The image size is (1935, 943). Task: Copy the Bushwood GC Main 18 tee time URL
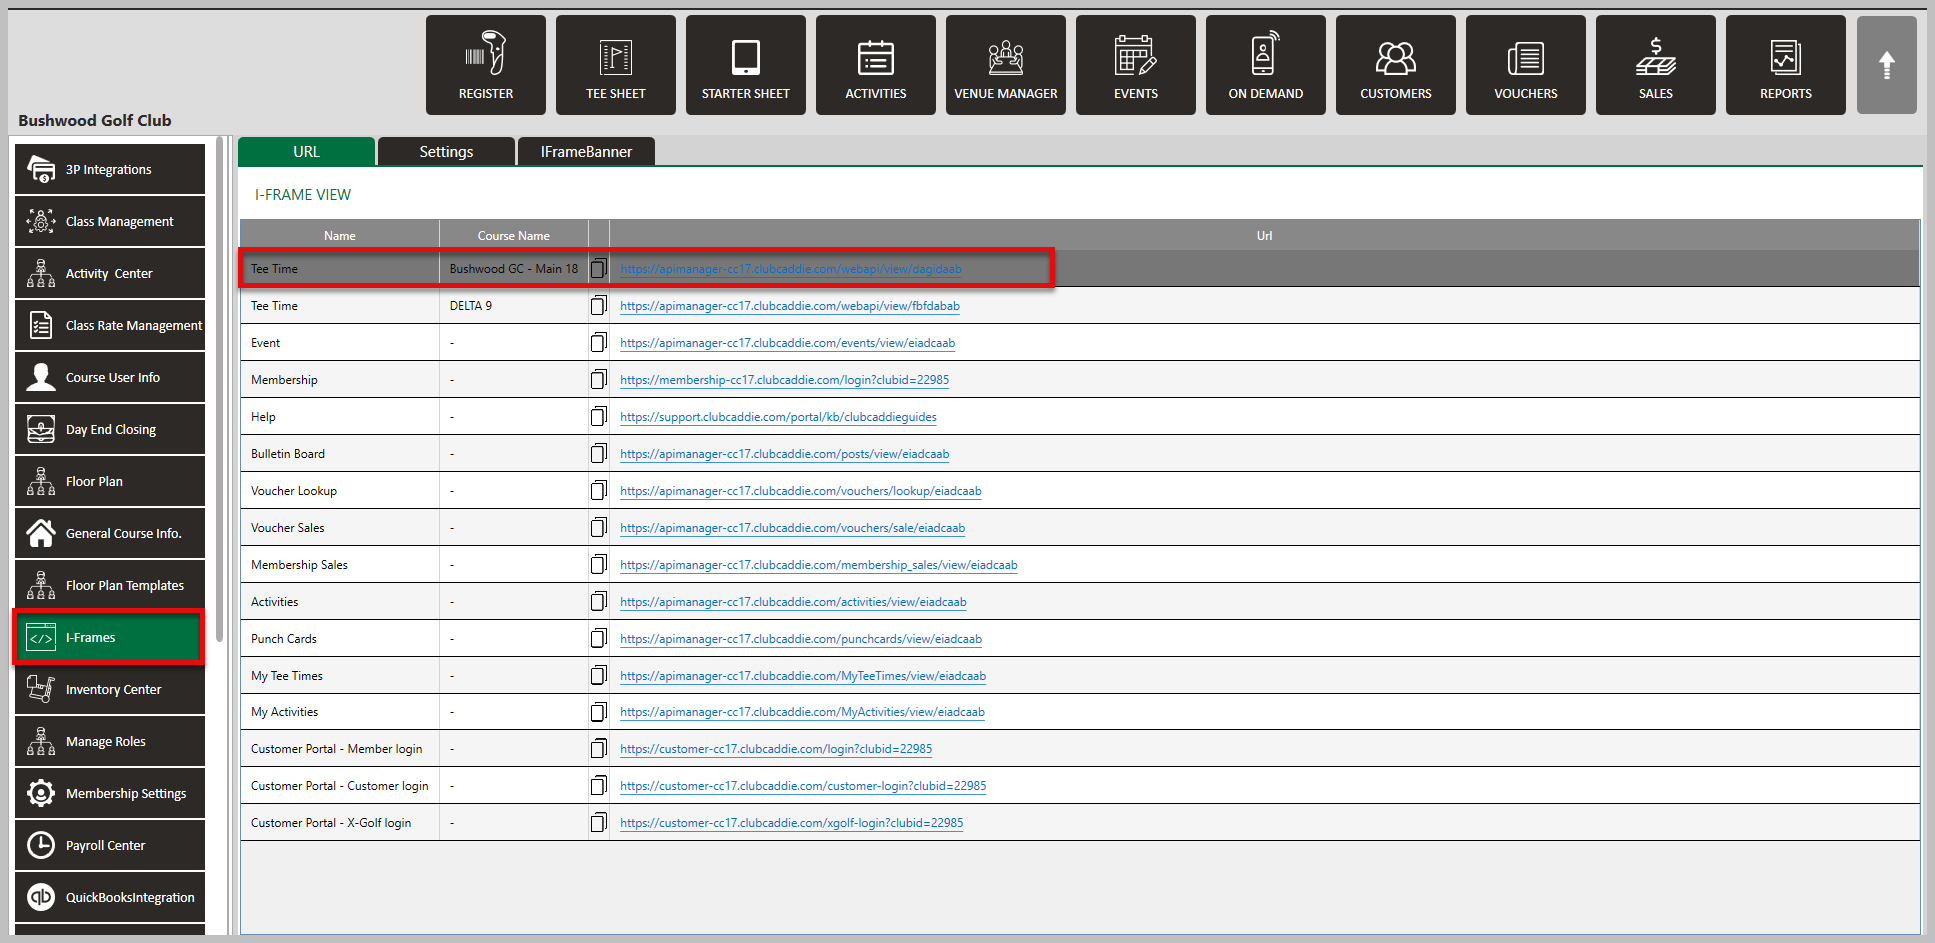tap(598, 268)
